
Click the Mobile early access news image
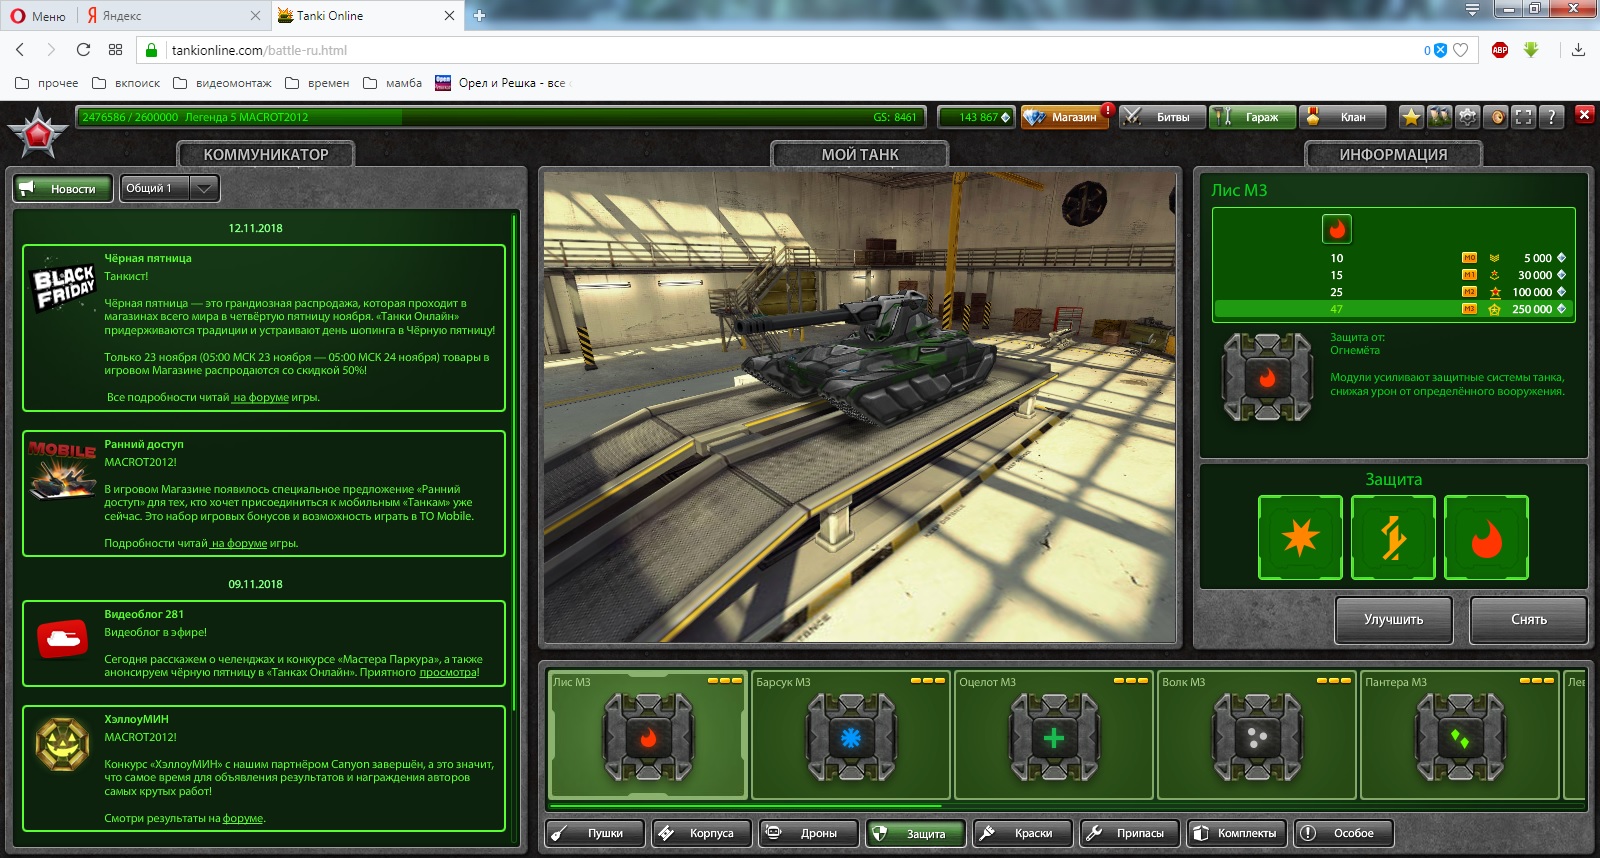[62, 470]
